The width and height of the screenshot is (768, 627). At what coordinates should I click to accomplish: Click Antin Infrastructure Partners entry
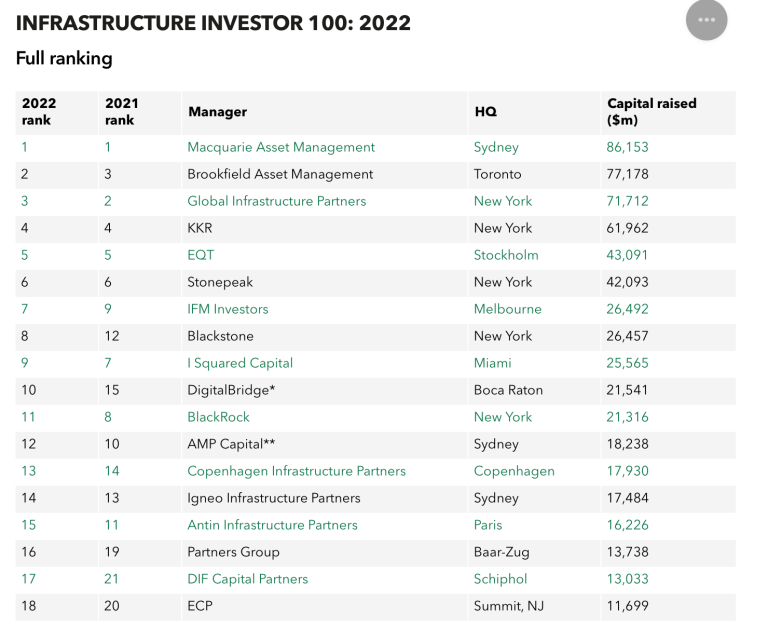tap(272, 525)
